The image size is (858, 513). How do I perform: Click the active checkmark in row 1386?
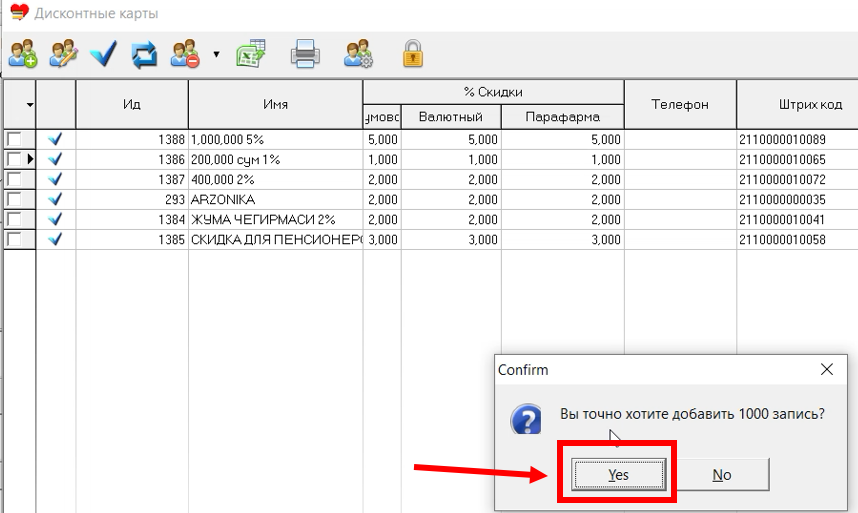coord(55,159)
